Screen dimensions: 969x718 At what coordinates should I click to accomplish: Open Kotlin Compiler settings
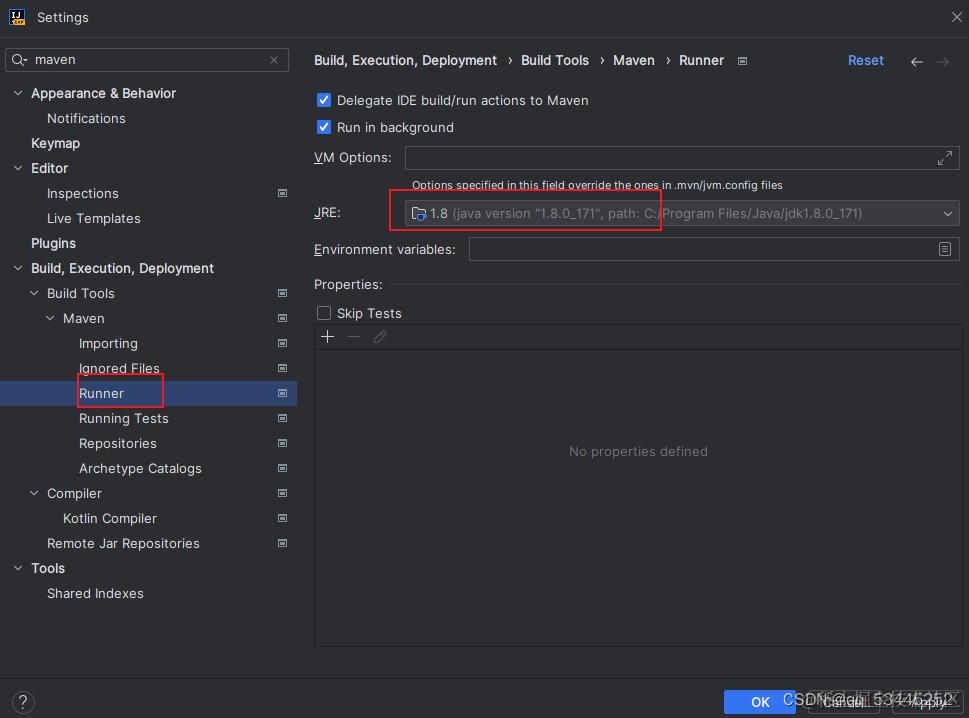[x=110, y=518]
